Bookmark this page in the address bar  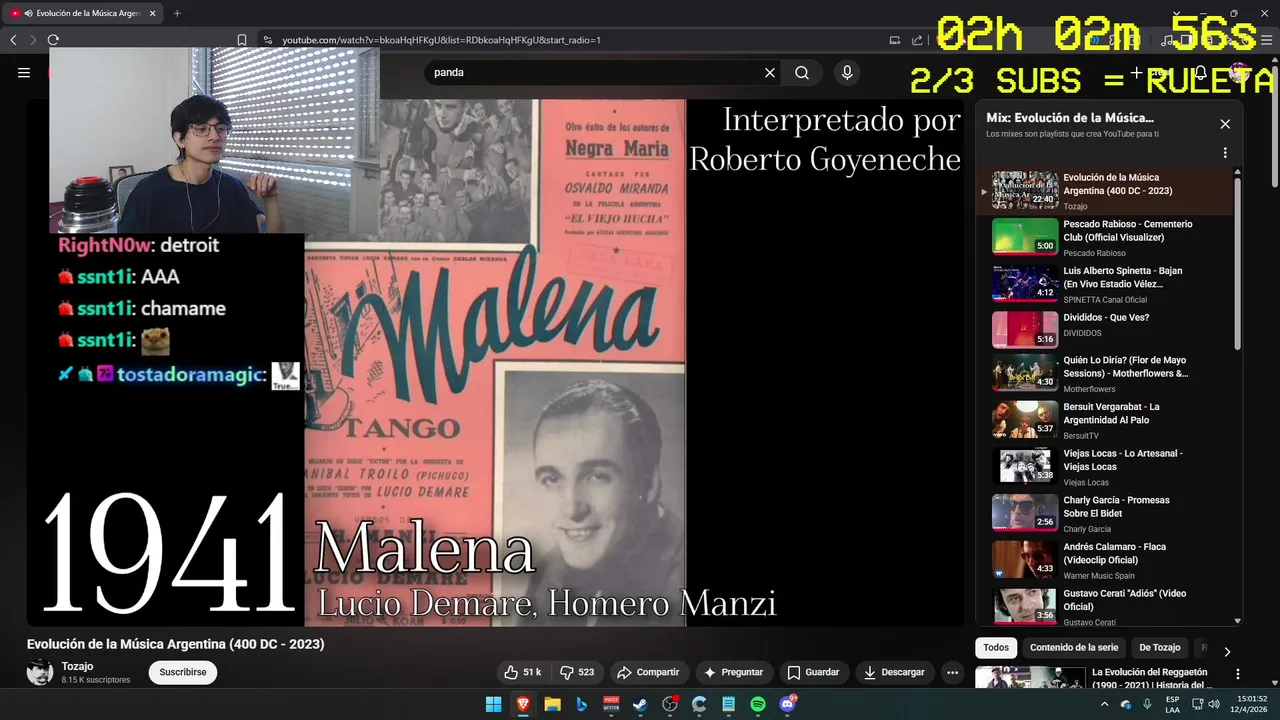(x=242, y=40)
